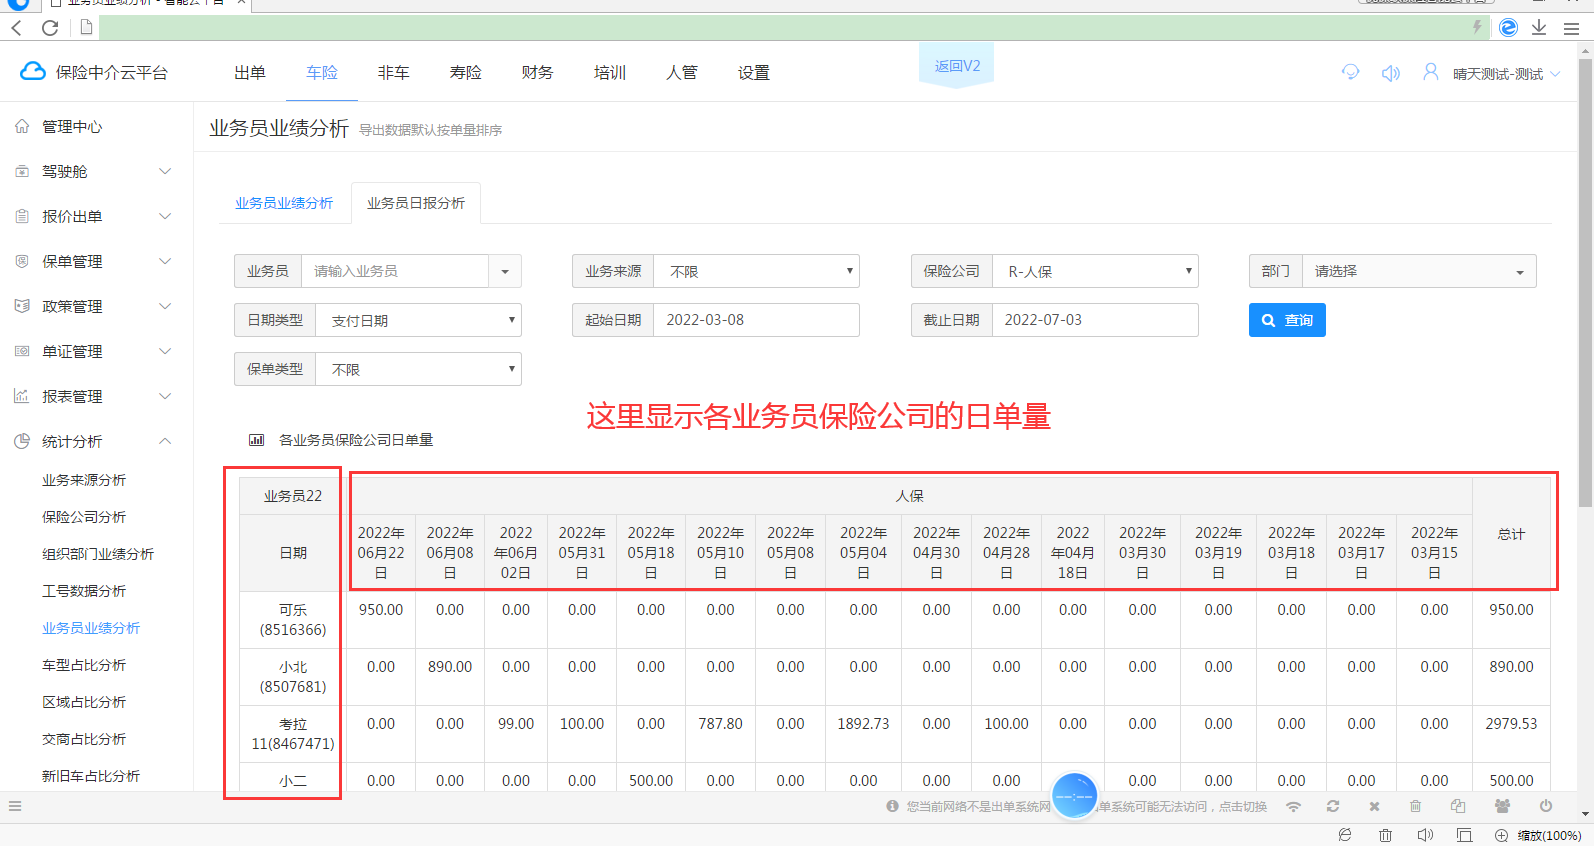Expand the 单证管理 sidebar menu

(96, 351)
